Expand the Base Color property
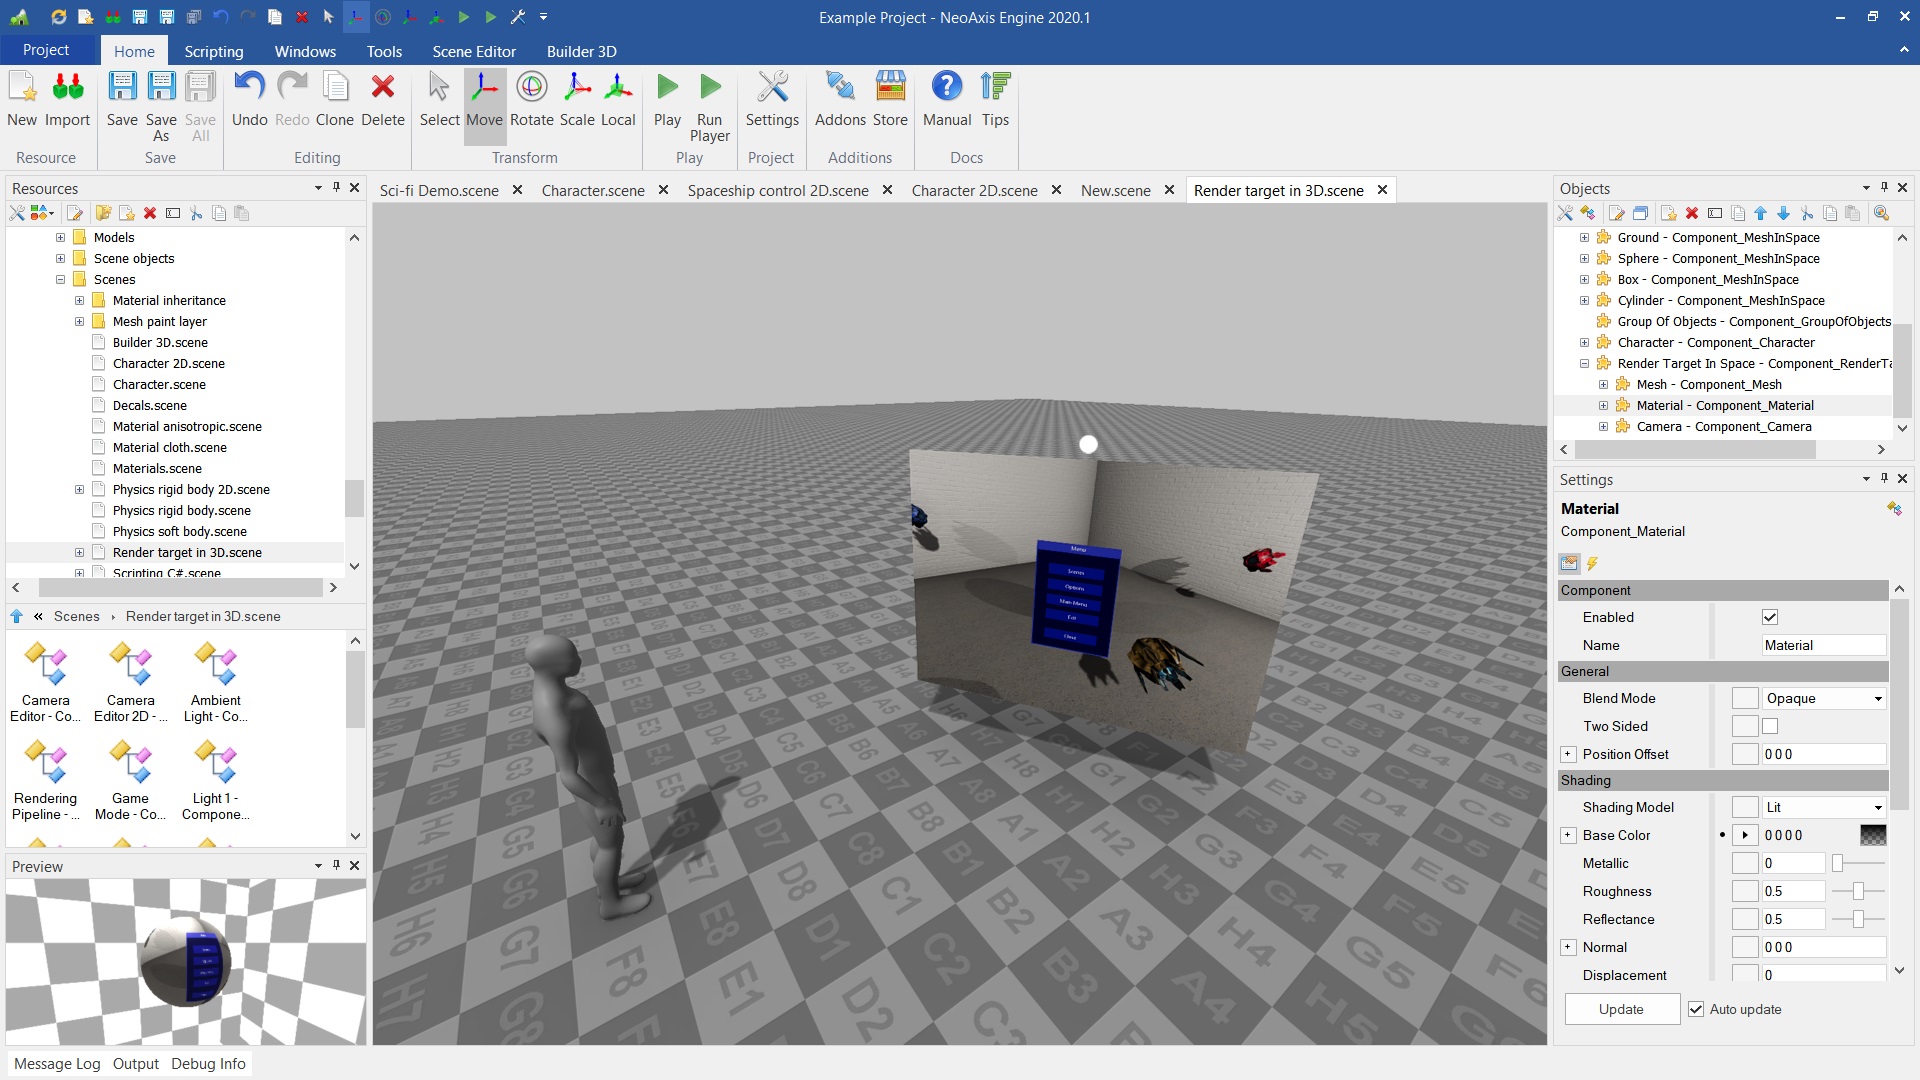Screen dimensions: 1920x1080 pyautogui.click(x=1568, y=835)
